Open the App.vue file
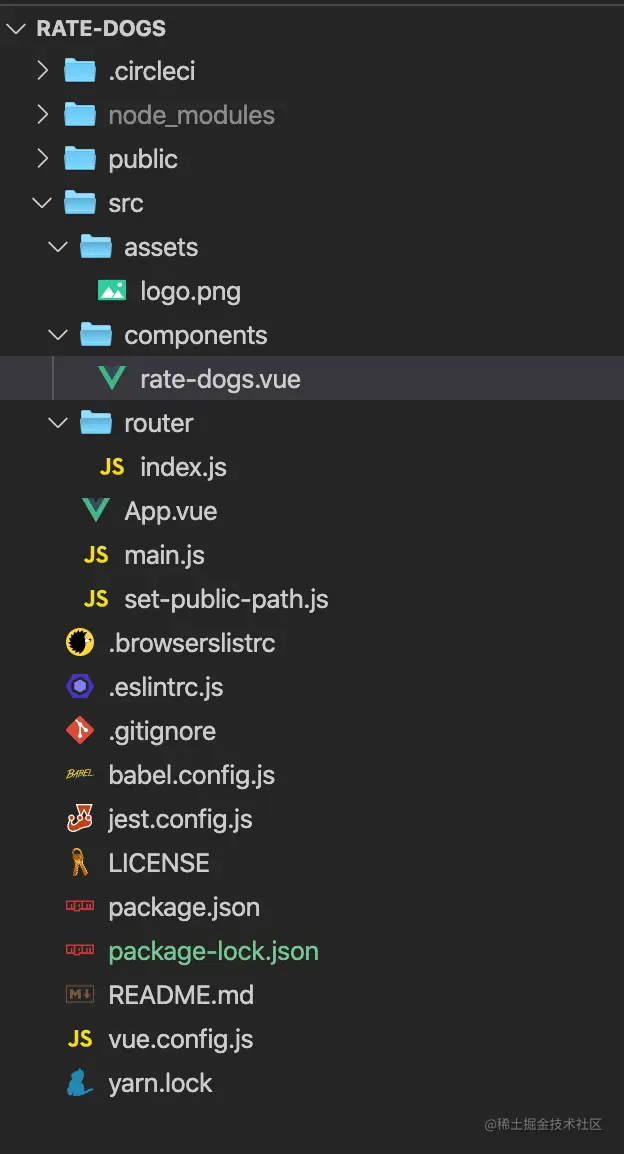The image size is (624, 1154). pos(170,511)
